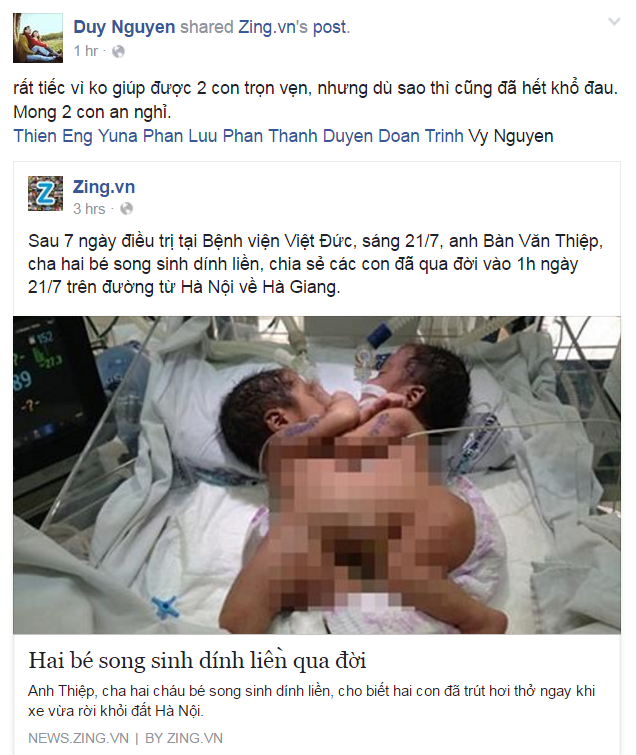
Task: Click the Zing.vn page logo avatar
Action: 45,194
